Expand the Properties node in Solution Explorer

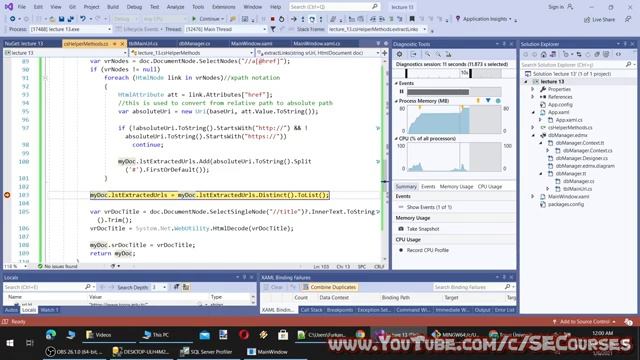pyautogui.click(x=533, y=89)
